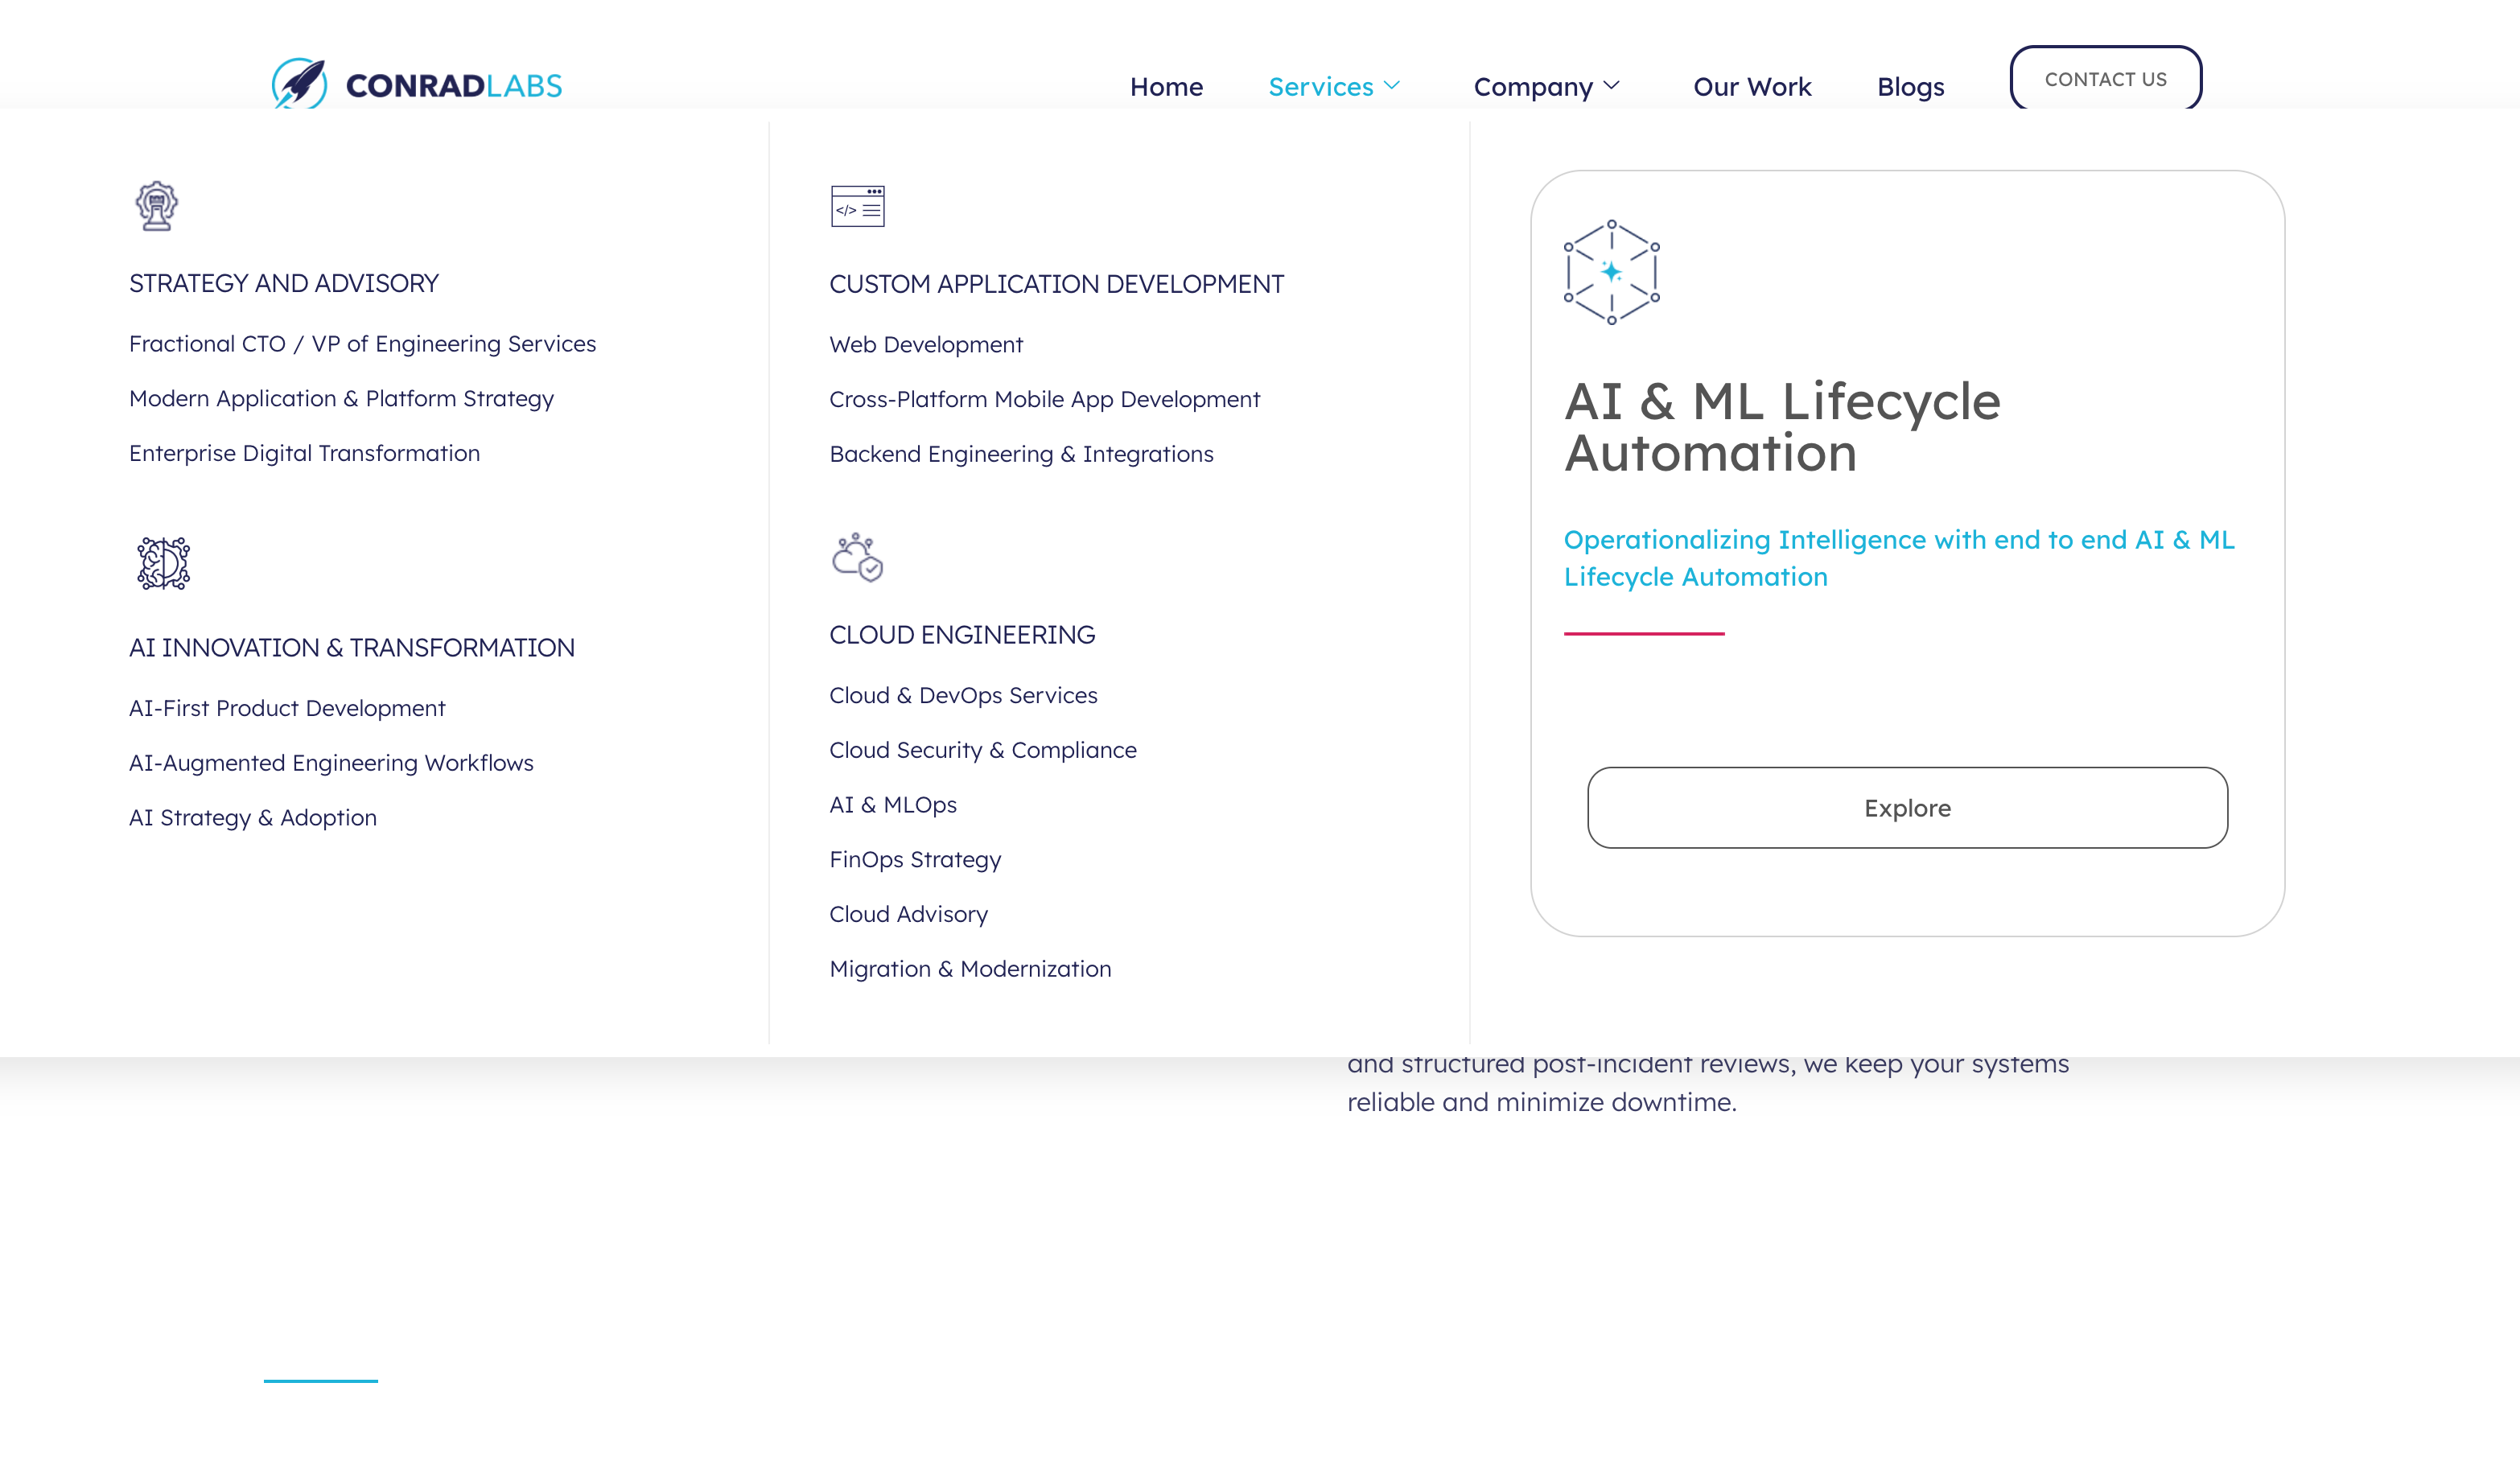The height and width of the screenshot is (1461, 2520).
Task: Open the Our Work menu item
Action: [x=1752, y=87]
